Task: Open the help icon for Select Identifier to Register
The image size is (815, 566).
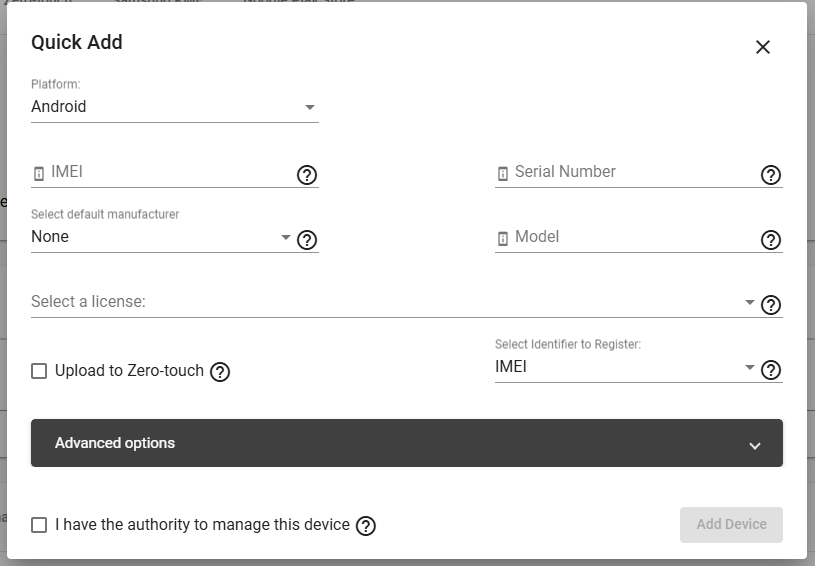Action: point(770,370)
